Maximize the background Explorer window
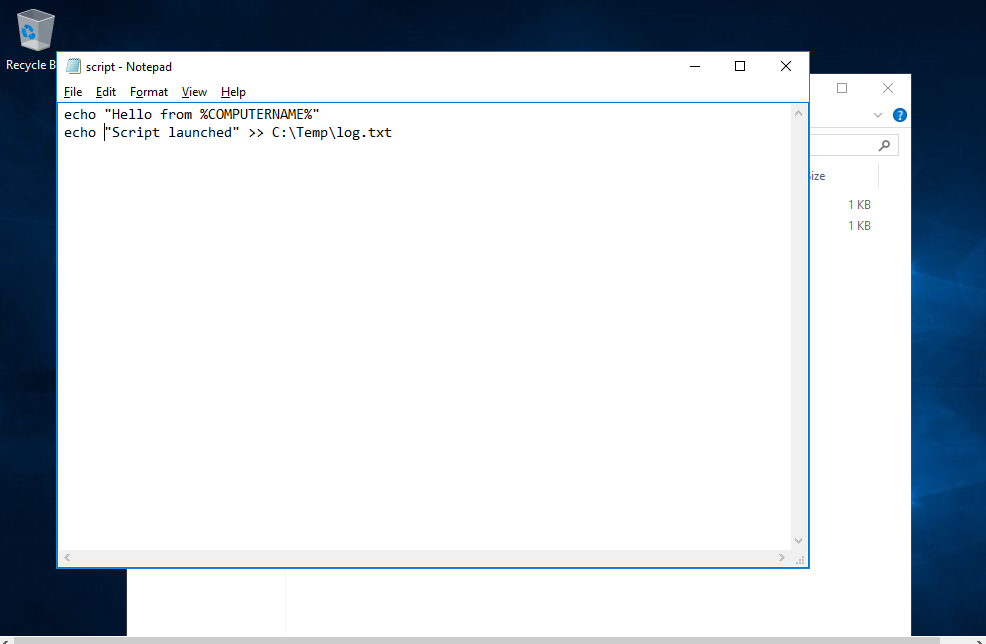The height and width of the screenshot is (644, 986). click(842, 88)
